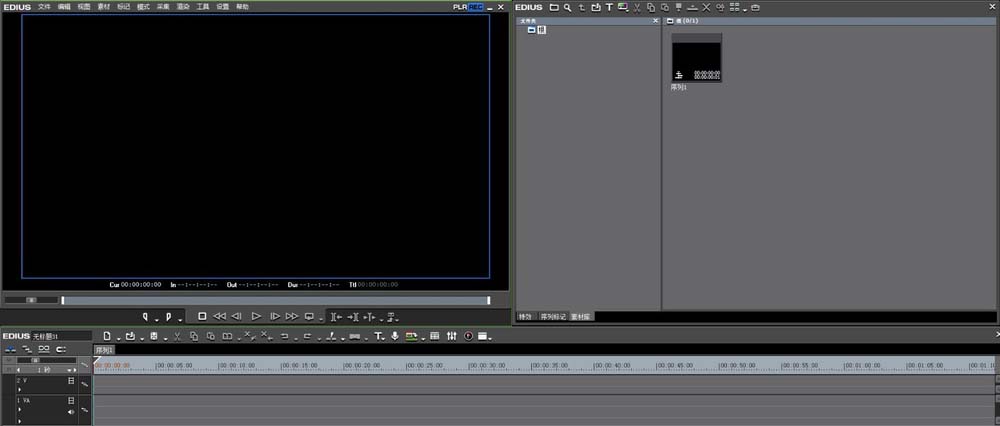Image resolution: width=1000 pixels, height=426 pixels.
Task: Toggle REC mode in the player header
Action: [x=476, y=7]
